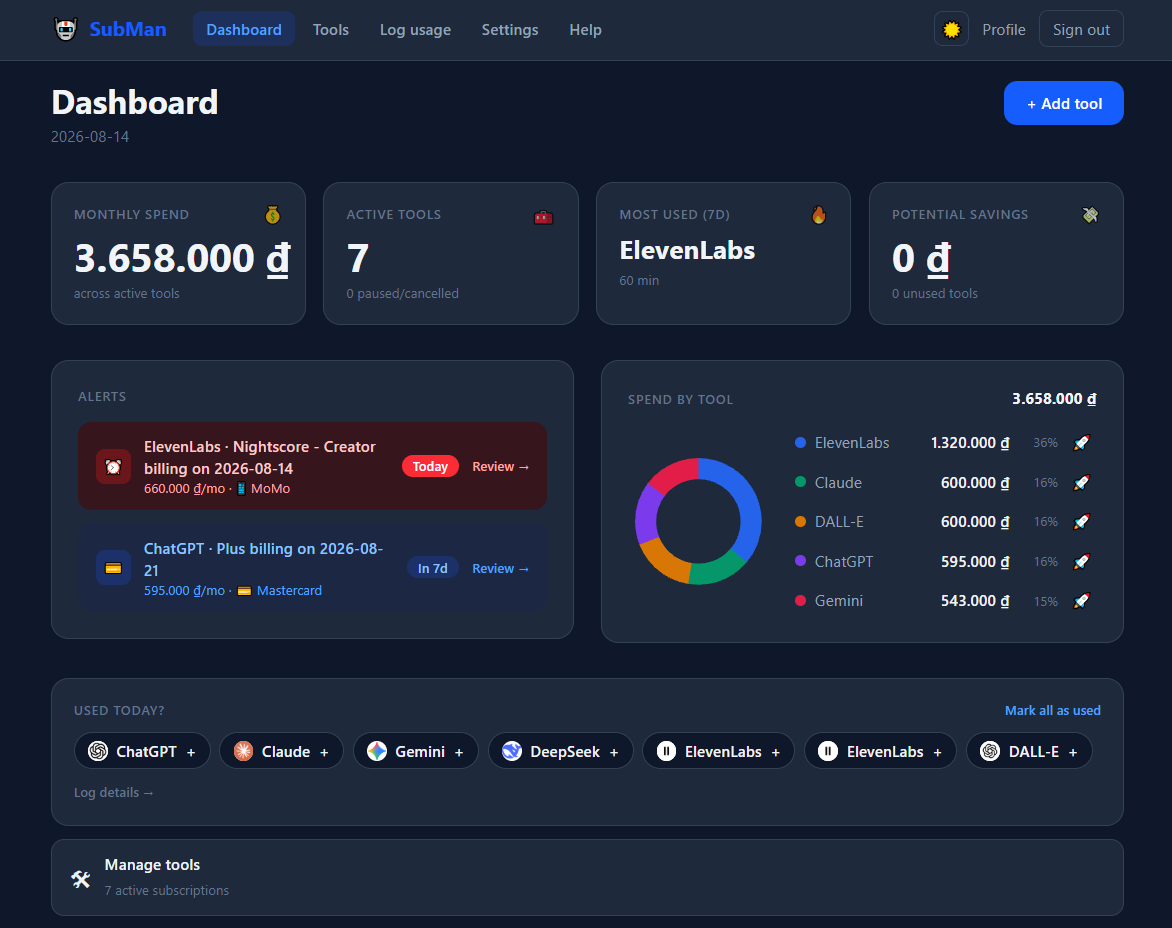Click the 543.000 ₫ Gemini amount
The image size is (1172, 928).
[x=975, y=601]
